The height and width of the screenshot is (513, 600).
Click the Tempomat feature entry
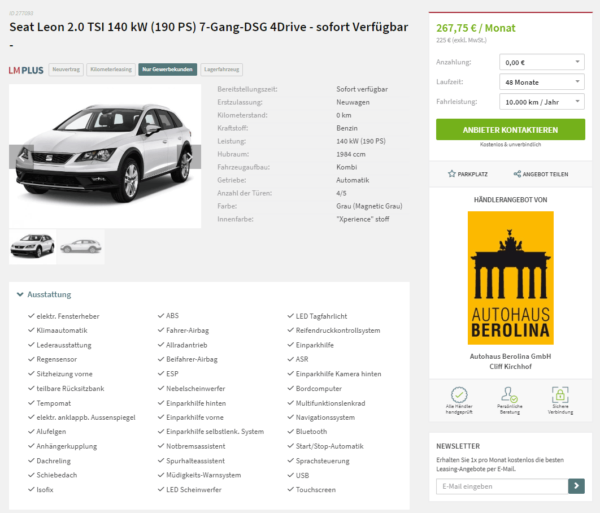(54, 403)
